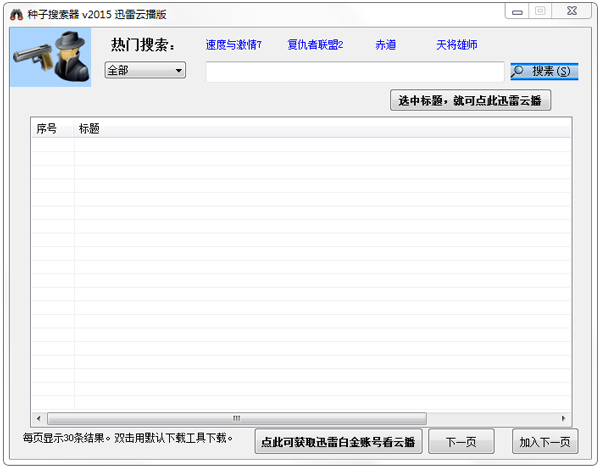Viewport: 600px width, 467px height.
Task: Click the horizontal scrollbar thumb in results list
Action: (x=236, y=418)
